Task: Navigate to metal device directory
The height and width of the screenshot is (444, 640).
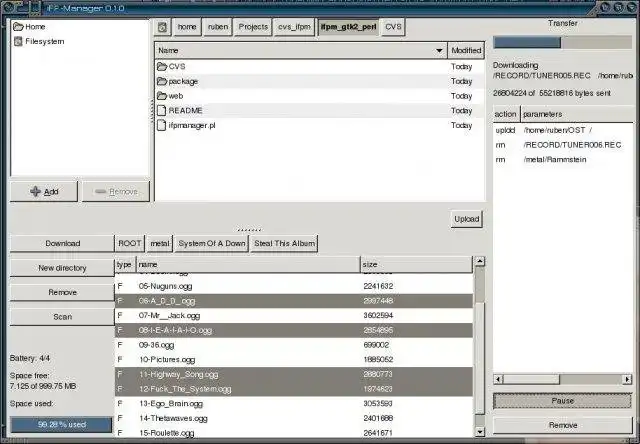Action: point(160,243)
